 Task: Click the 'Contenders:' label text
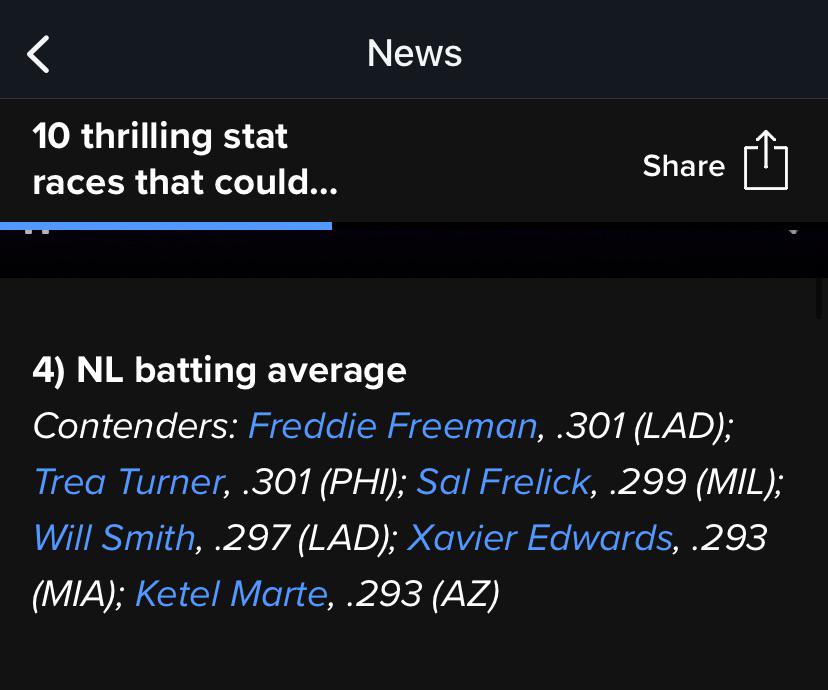coord(135,426)
